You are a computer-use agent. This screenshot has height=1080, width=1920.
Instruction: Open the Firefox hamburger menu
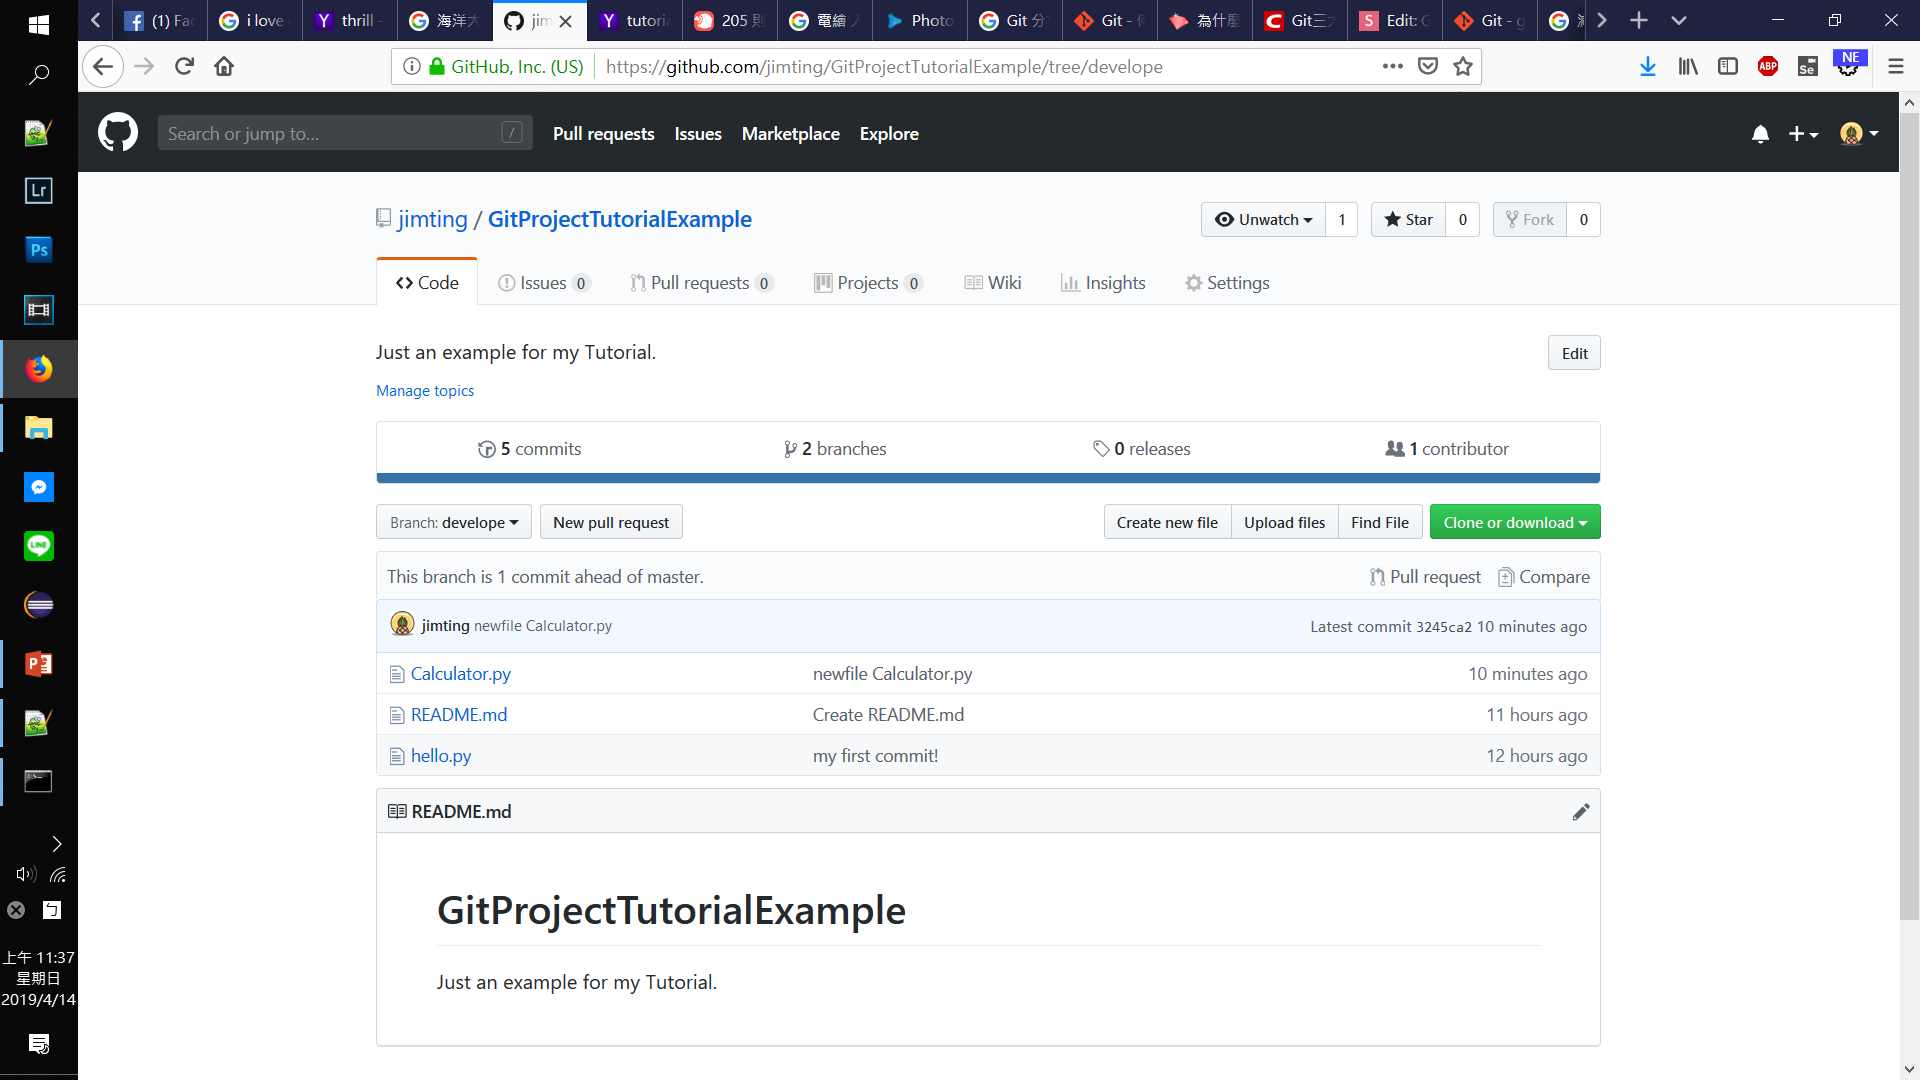point(1895,66)
